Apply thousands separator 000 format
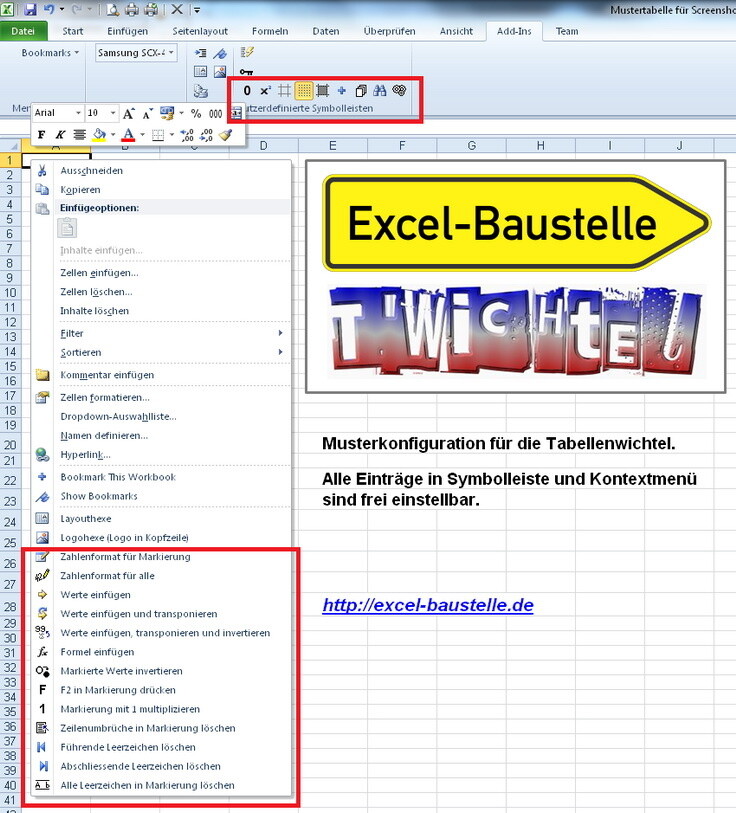Viewport: 736px width, 813px height. tap(216, 113)
